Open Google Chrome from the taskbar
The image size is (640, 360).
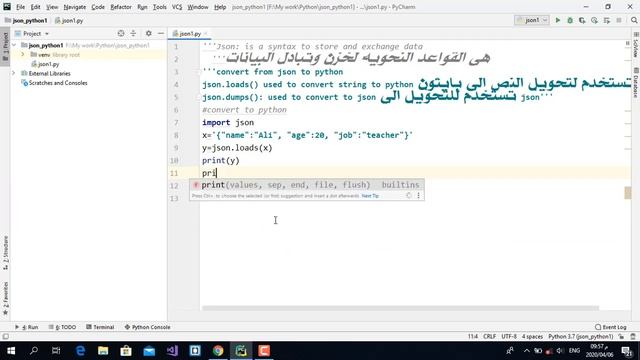(x=218, y=351)
